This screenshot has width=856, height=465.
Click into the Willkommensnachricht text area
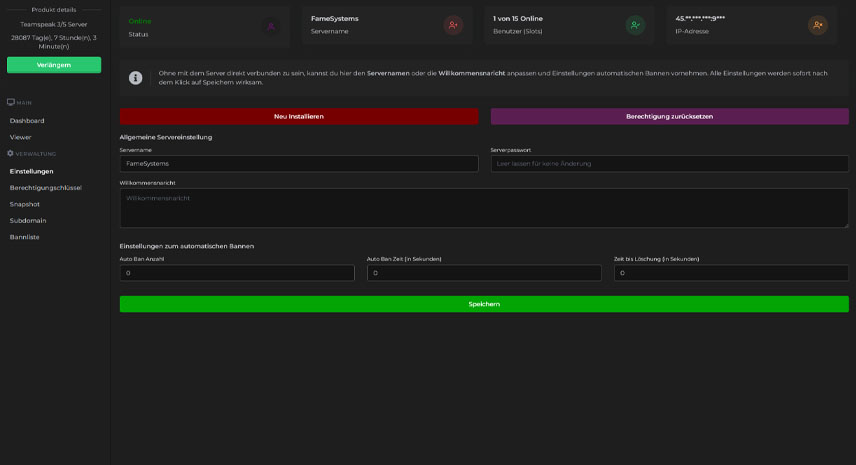pyautogui.click(x=484, y=208)
